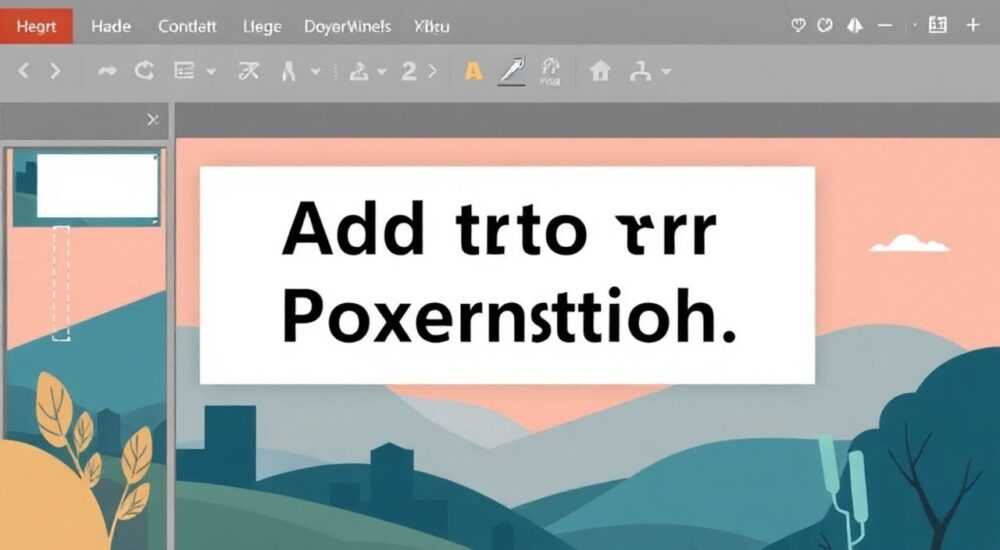Image resolution: width=1000 pixels, height=550 pixels.
Task: Open the red Heqrt tab
Action: point(36,26)
